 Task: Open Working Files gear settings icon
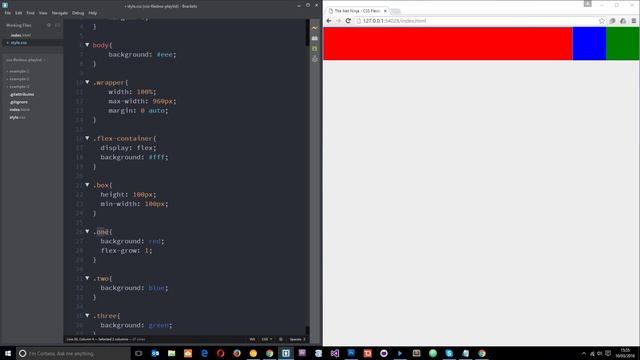pos(49,25)
